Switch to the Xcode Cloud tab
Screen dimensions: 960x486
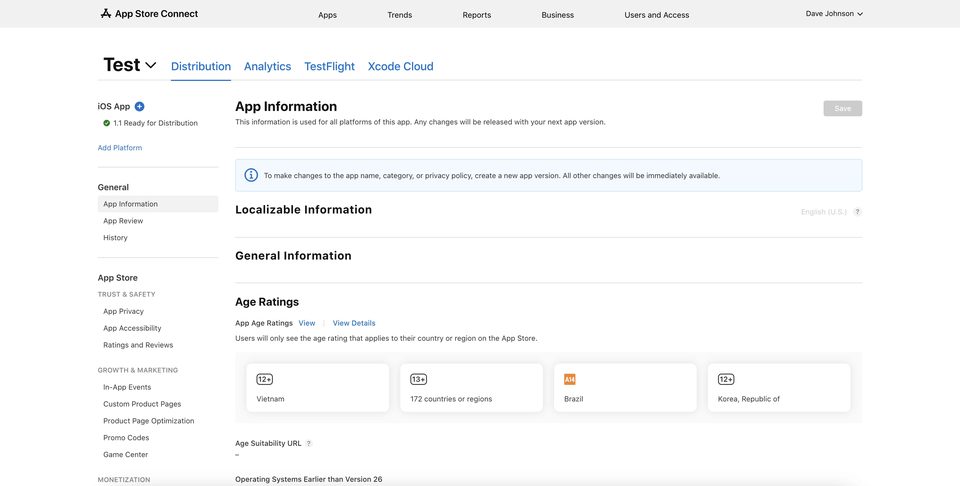click(x=400, y=66)
